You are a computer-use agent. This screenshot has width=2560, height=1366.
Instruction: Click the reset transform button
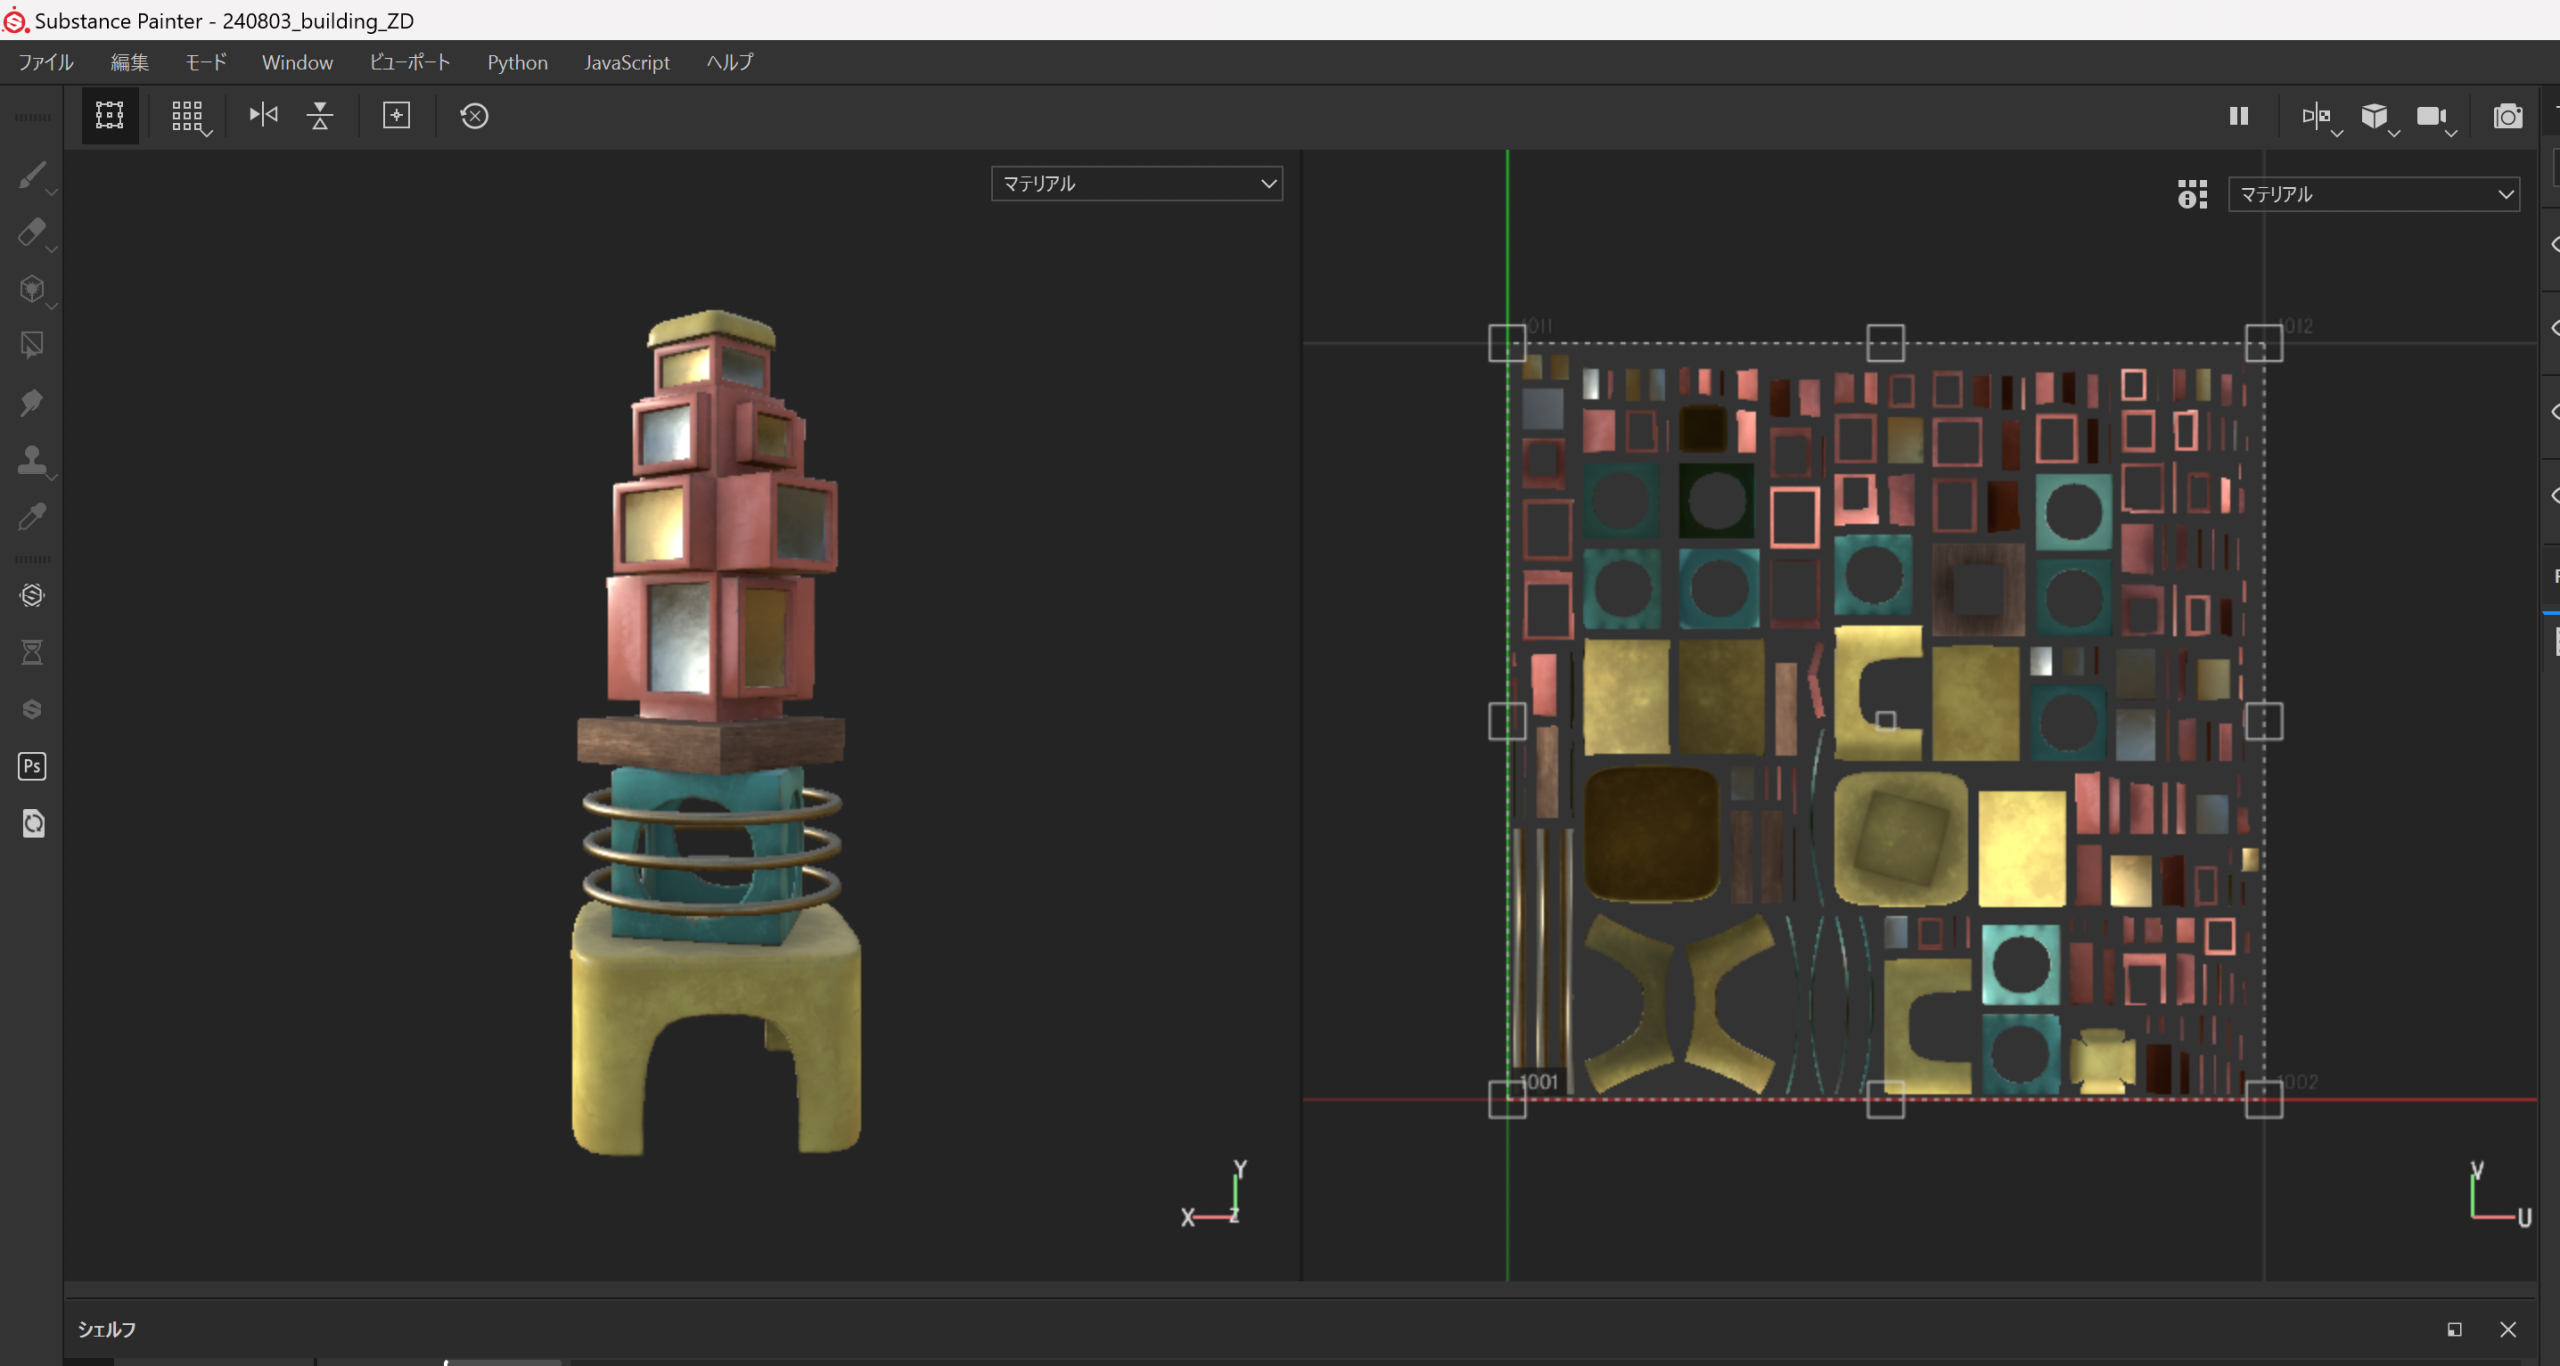474,116
